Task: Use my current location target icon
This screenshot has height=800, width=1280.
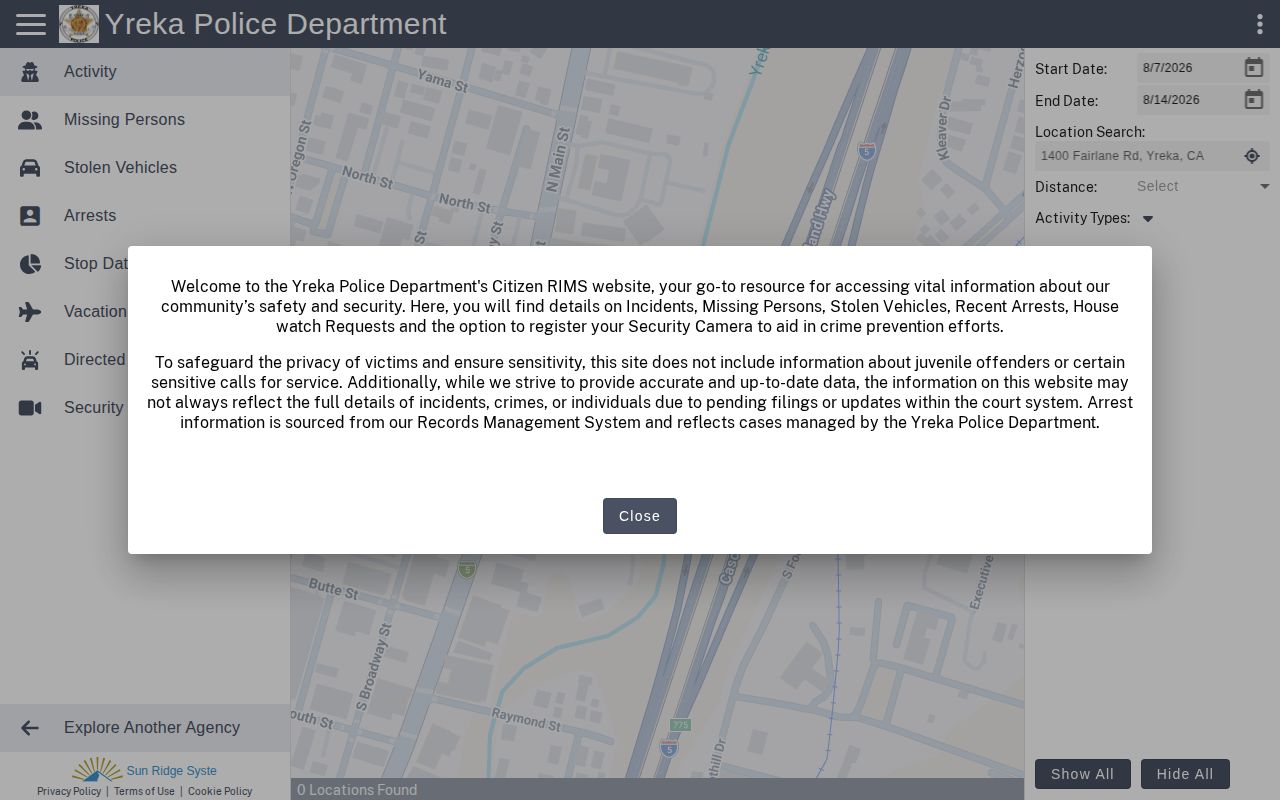Action: [1252, 156]
